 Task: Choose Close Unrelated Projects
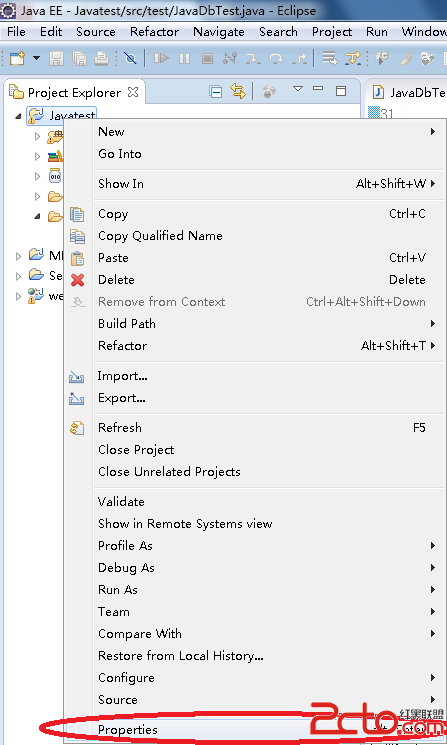[254, 471]
